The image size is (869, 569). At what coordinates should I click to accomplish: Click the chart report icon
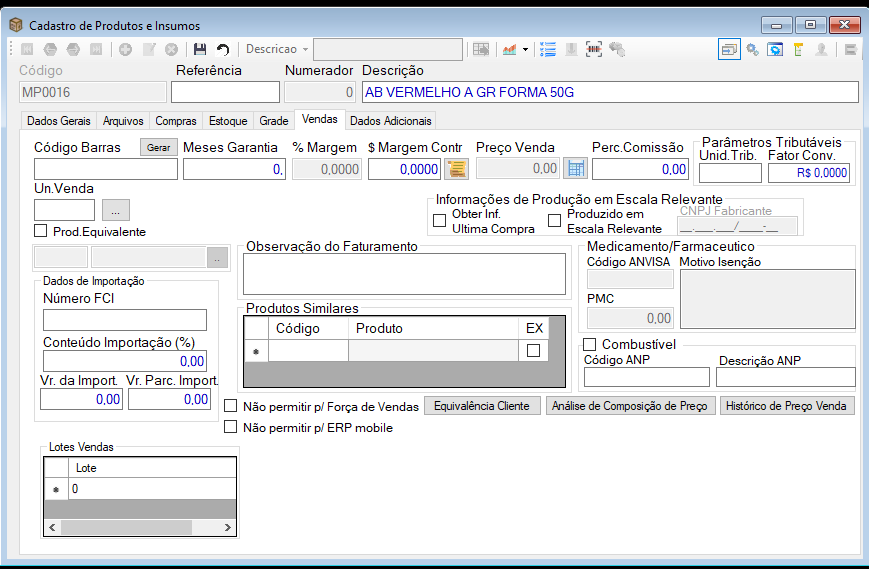pyautogui.click(x=509, y=49)
